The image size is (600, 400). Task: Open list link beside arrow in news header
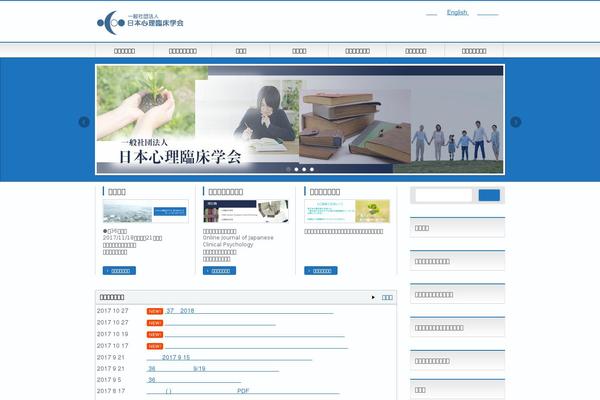pos(387,297)
